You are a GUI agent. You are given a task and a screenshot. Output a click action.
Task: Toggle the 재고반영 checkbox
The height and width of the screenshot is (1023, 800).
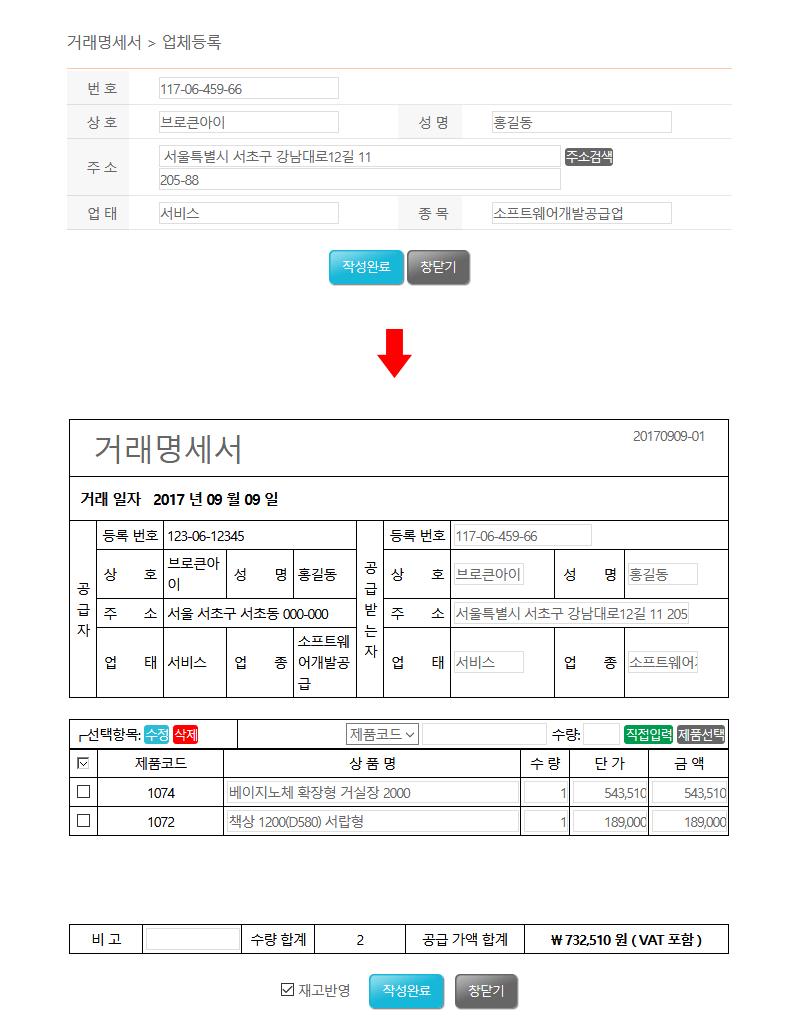point(288,990)
